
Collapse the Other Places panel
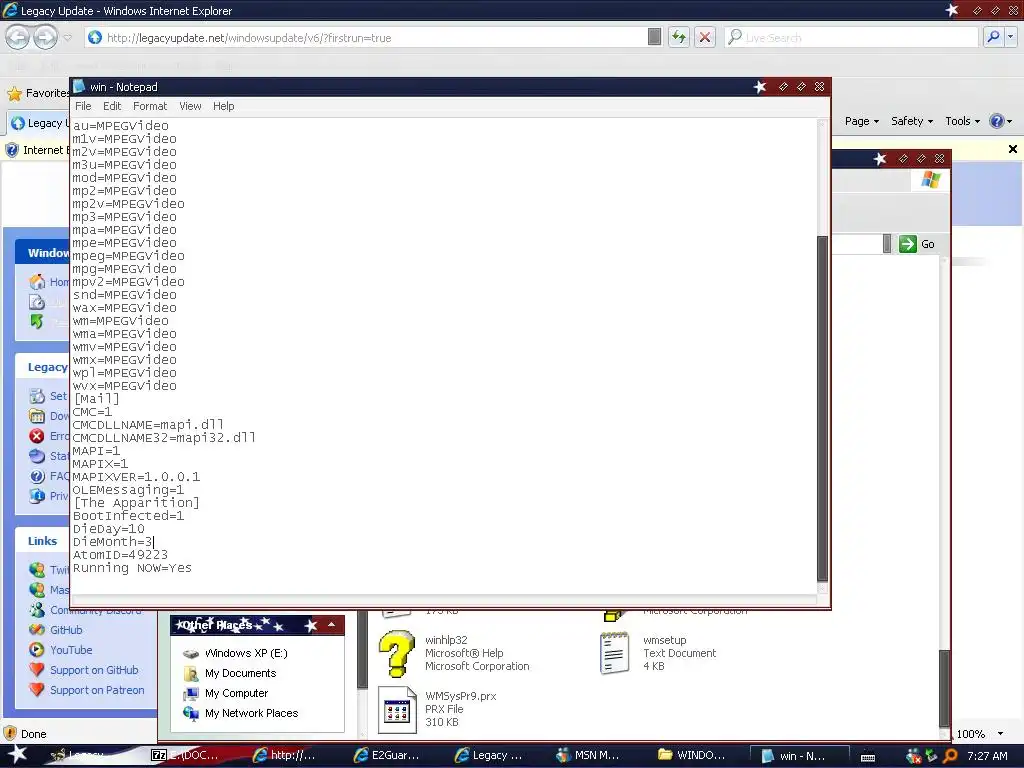click(x=331, y=625)
